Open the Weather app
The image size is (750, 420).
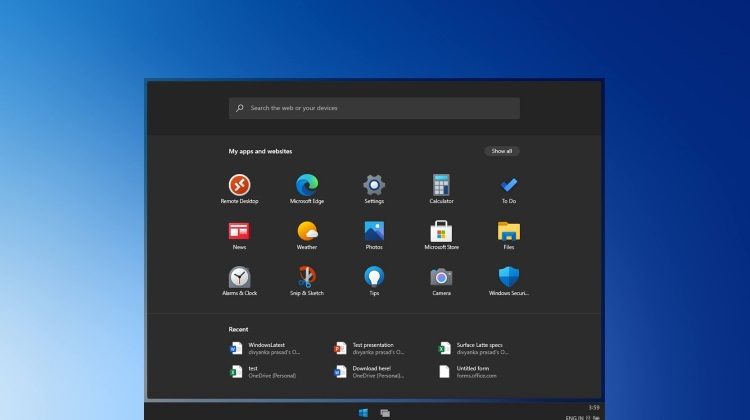click(307, 231)
